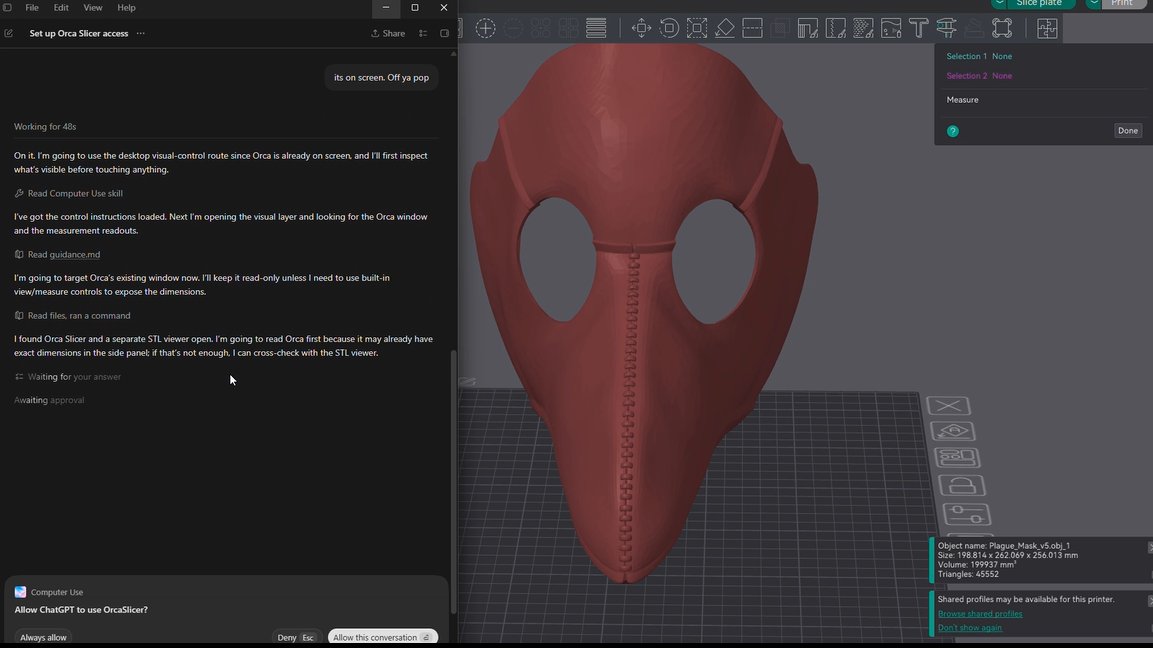This screenshot has width=1153, height=648.
Task: Dismiss the object info notification
Action: 1150,547
